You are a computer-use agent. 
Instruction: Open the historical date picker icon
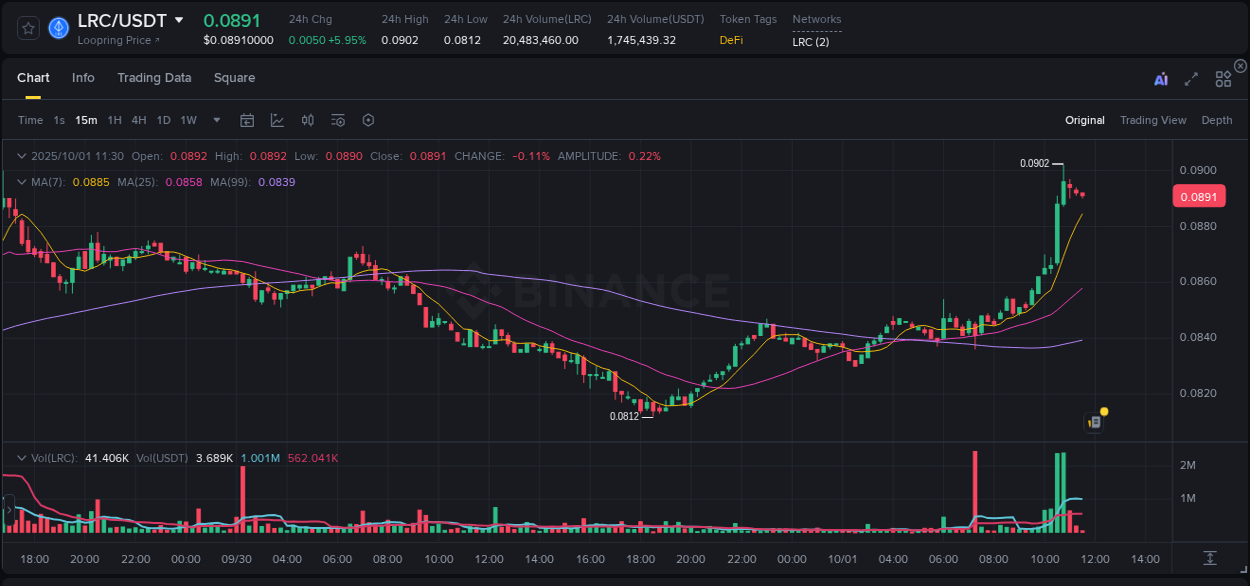pyautogui.click(x=247, y=119)
